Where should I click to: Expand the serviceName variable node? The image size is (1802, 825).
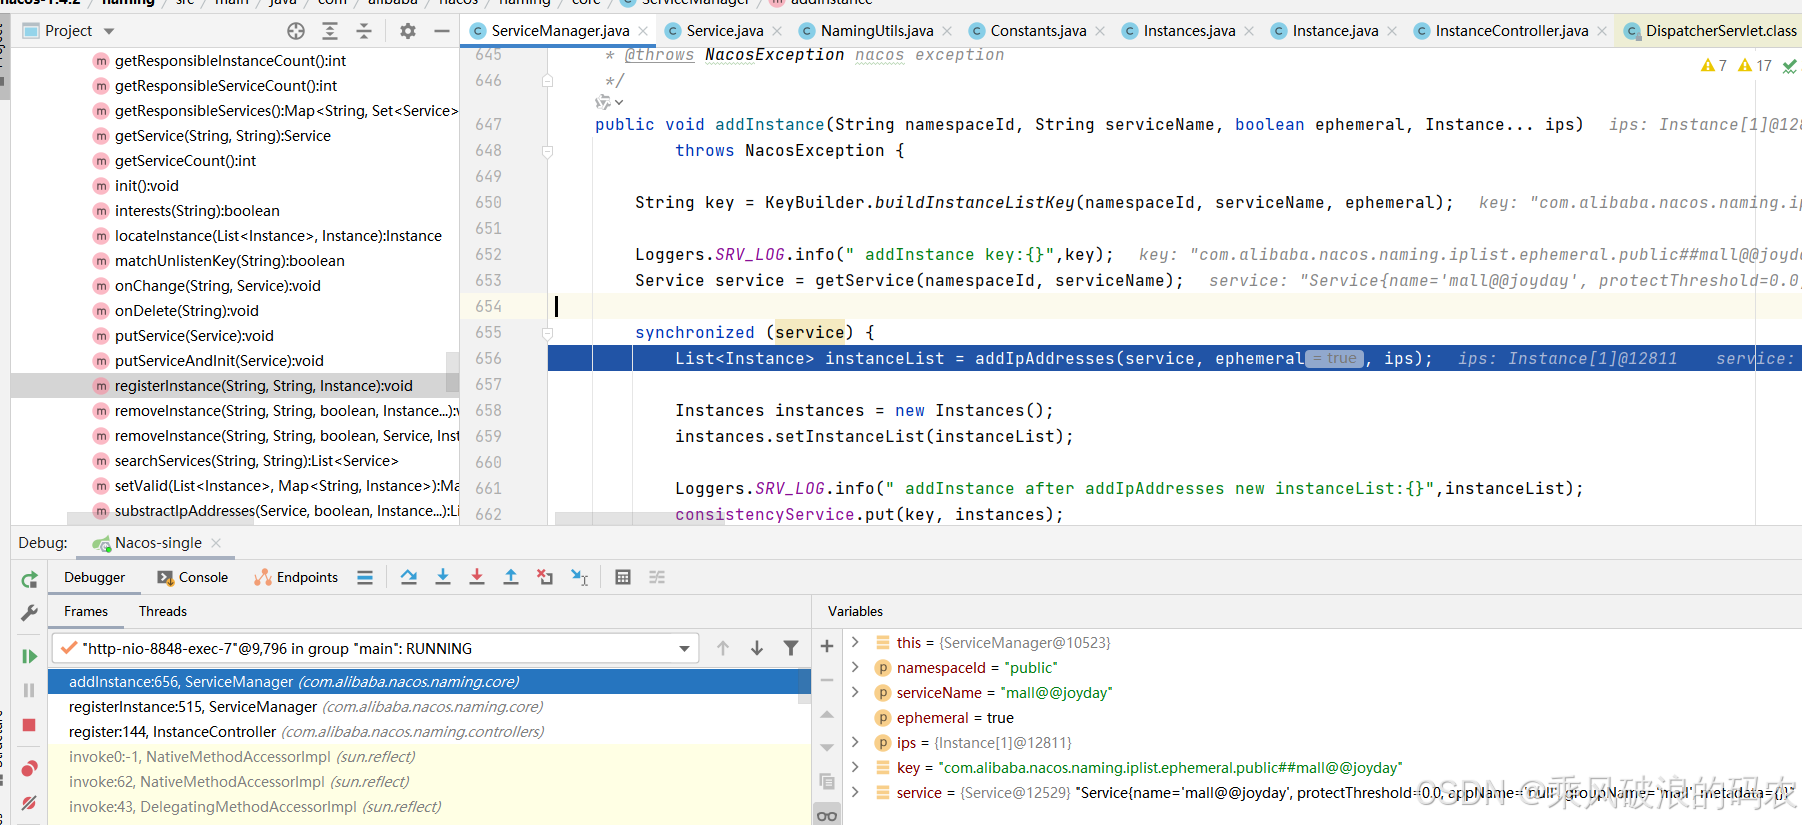[855, 692]
